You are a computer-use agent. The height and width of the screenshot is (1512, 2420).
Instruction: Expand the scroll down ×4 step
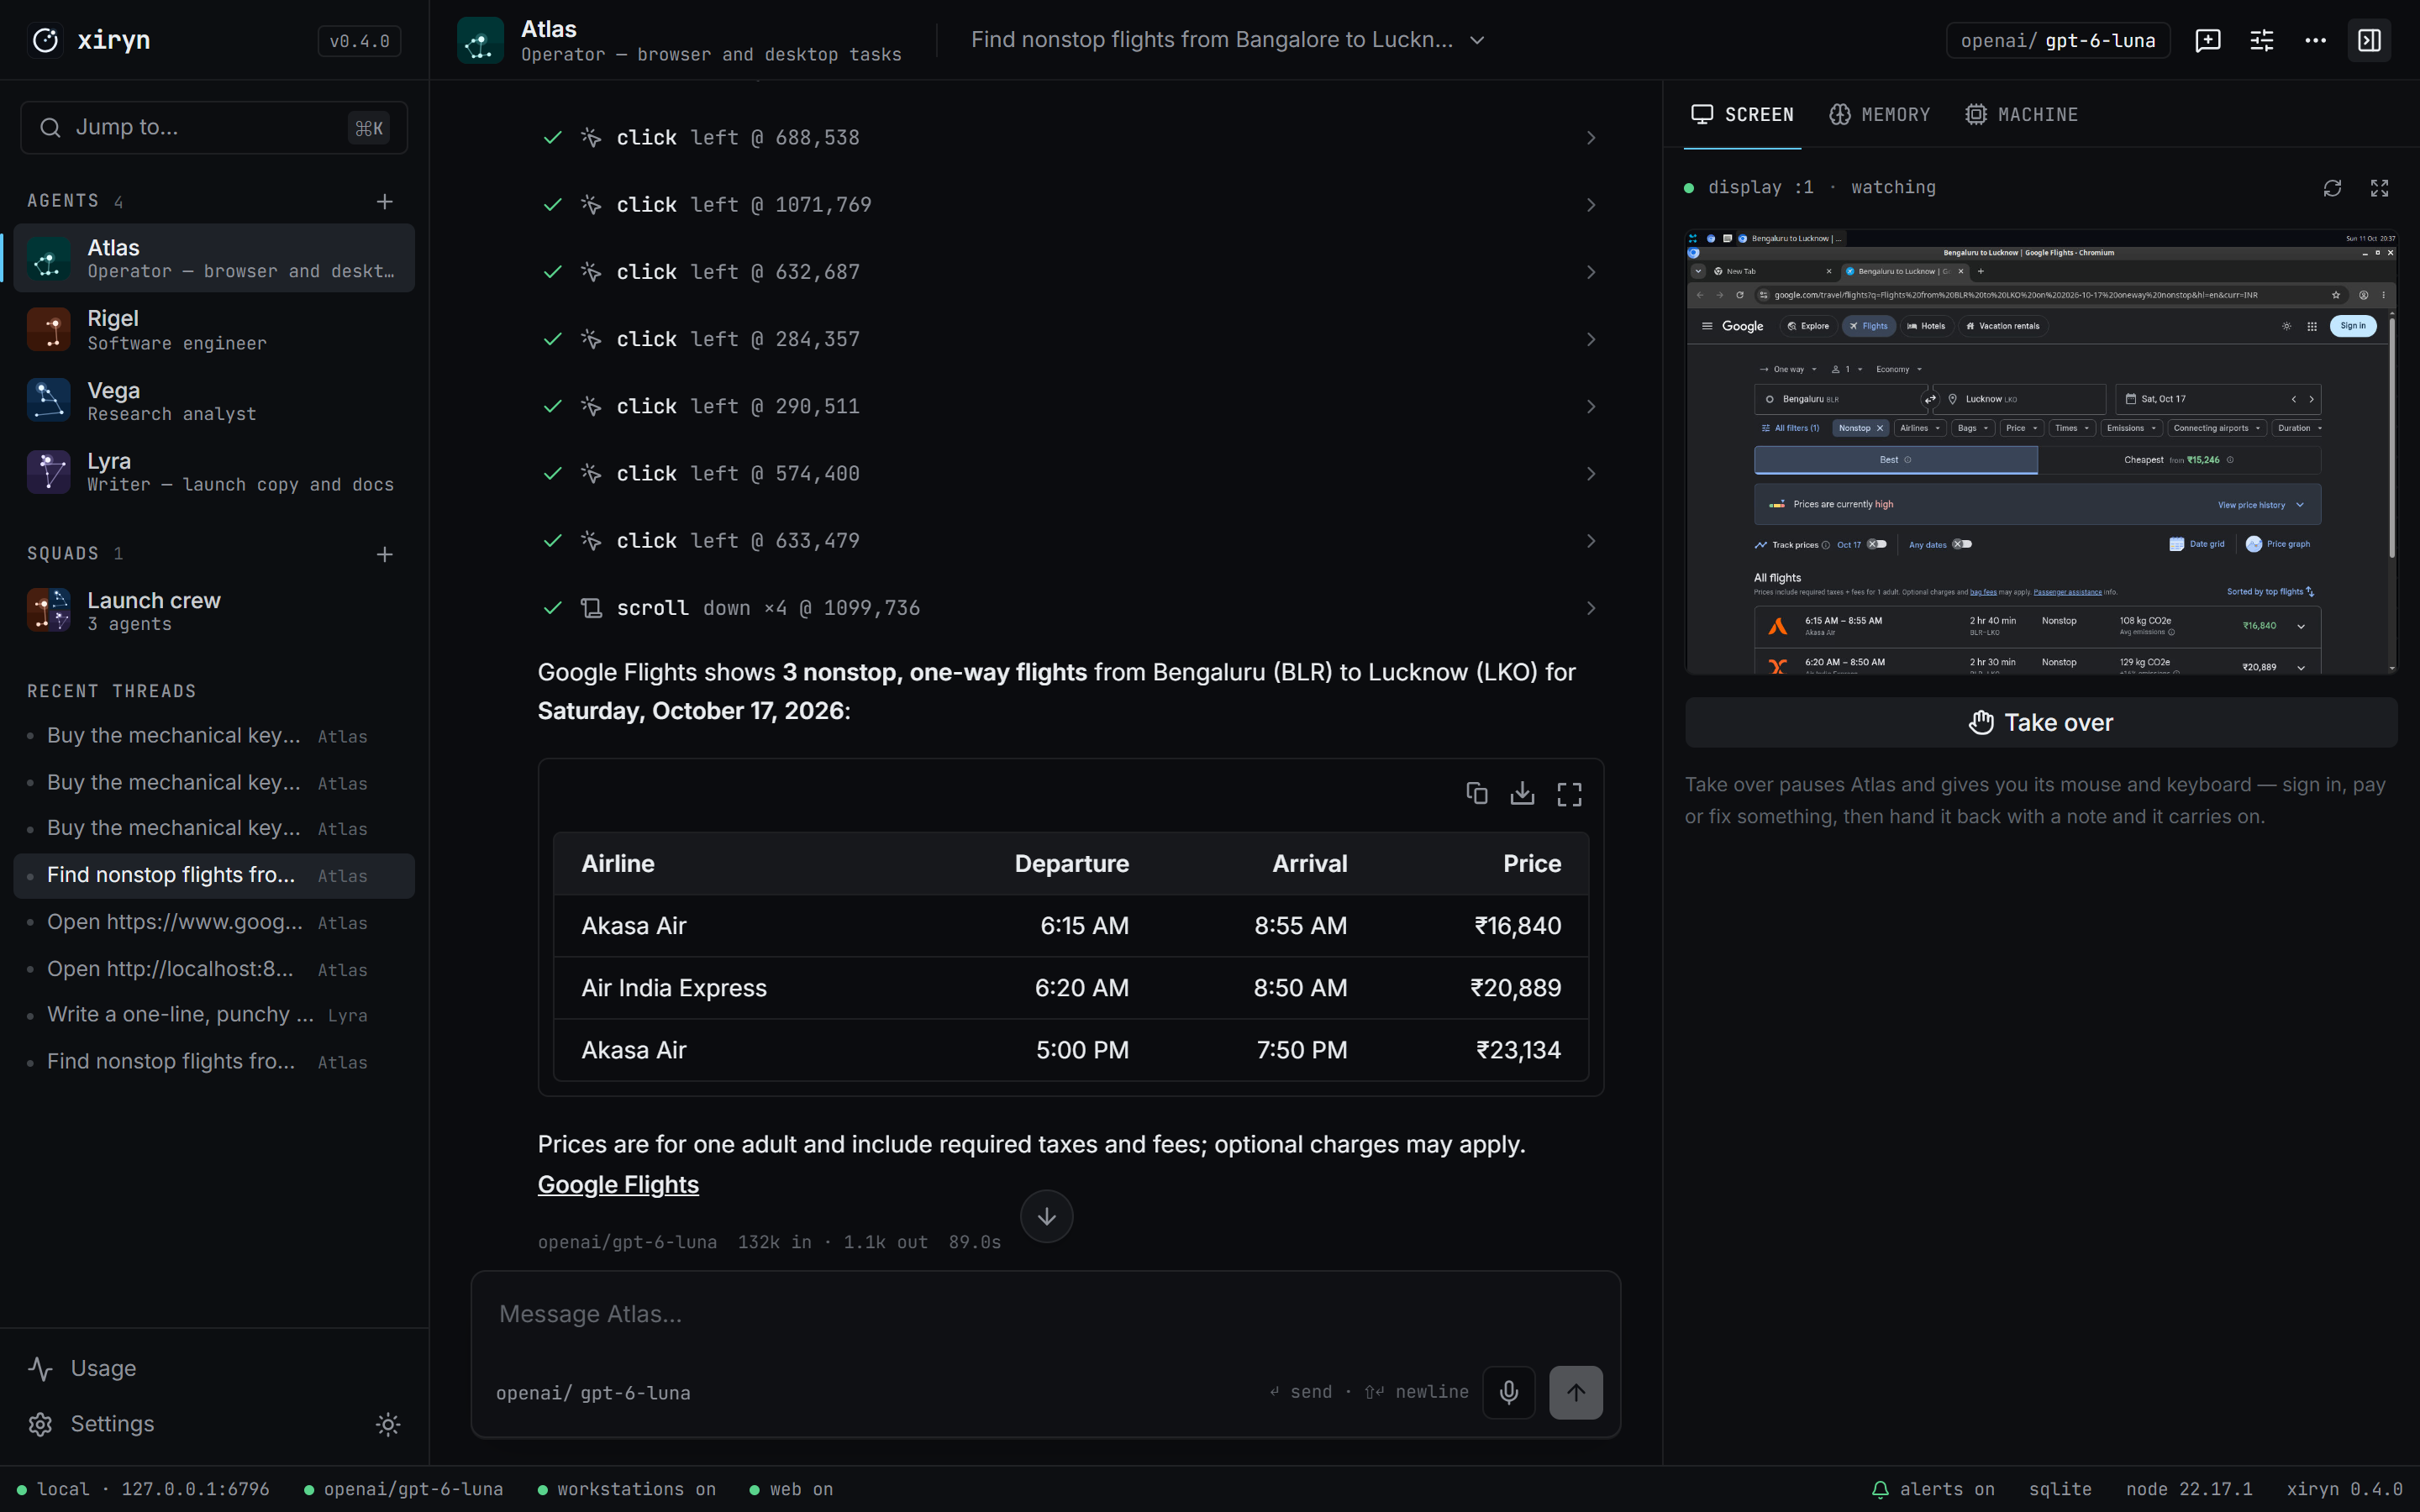[x=1070, y=608]
